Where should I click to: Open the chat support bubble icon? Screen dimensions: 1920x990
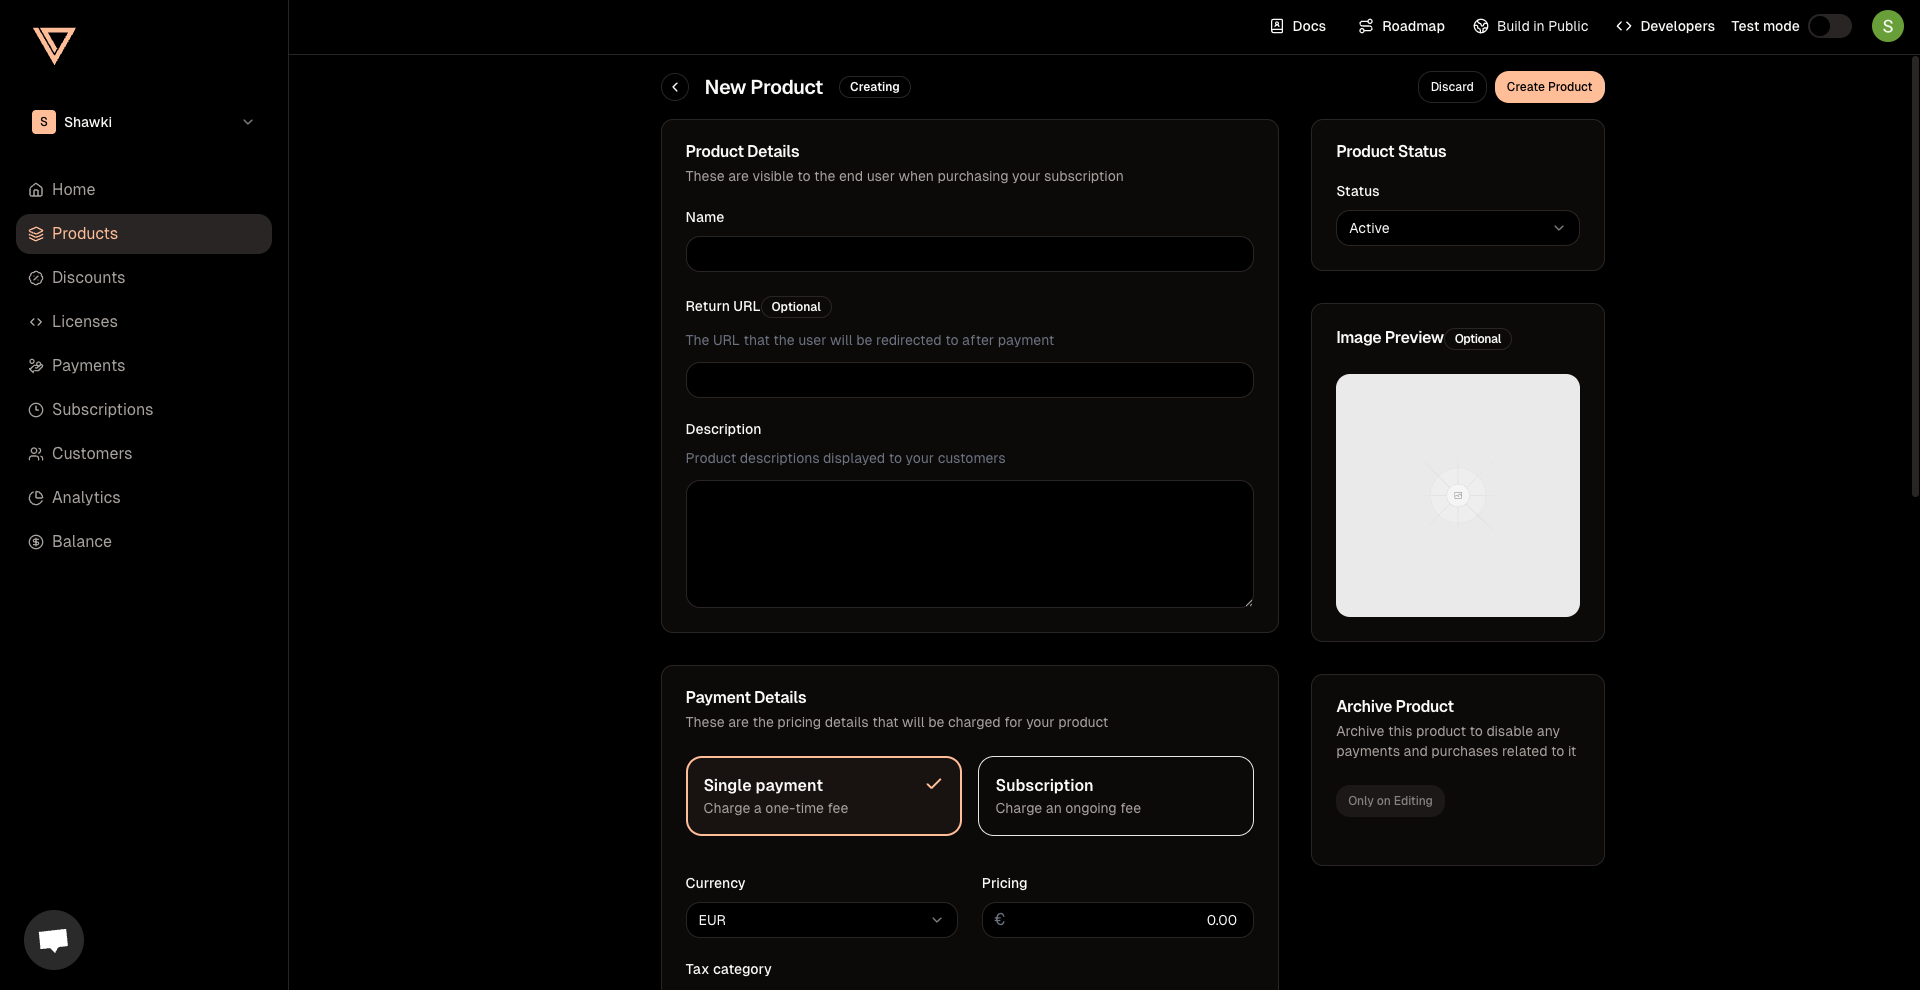click(54, 940)
